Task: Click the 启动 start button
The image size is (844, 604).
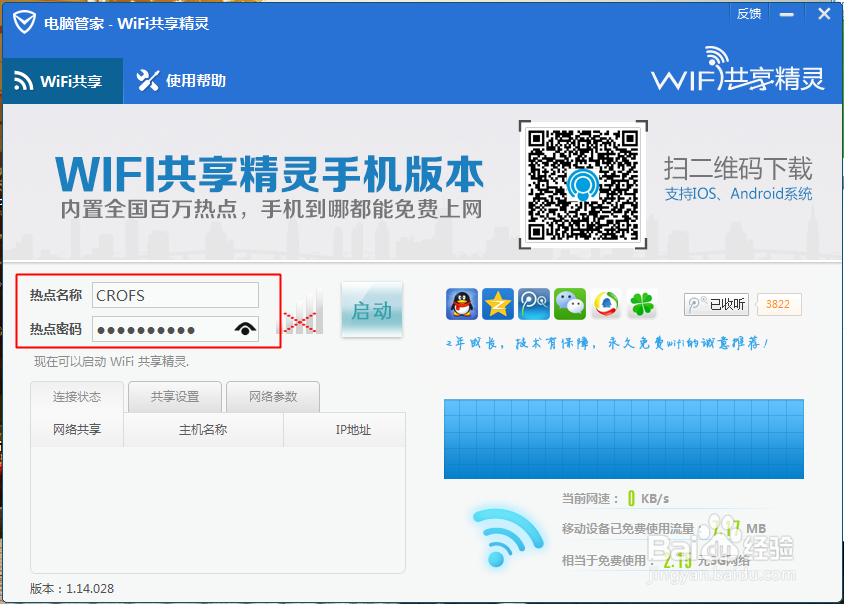Action: [x=372, y=310]
